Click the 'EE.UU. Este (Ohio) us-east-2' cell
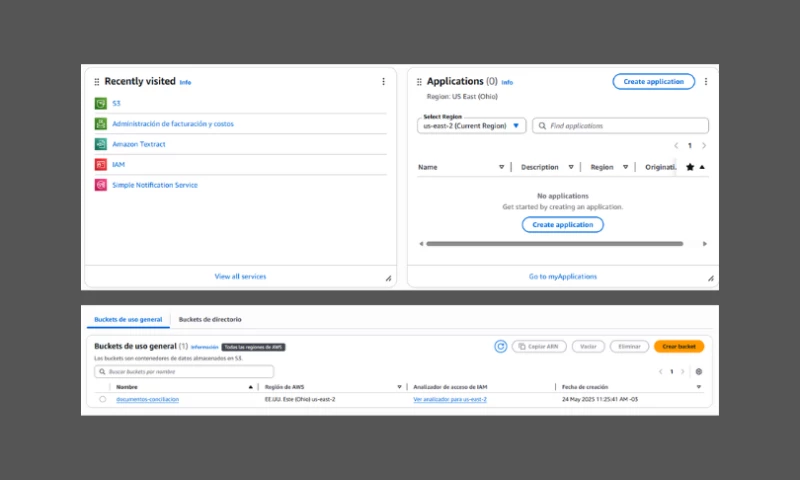Viewport: 800px width, 480px height. [300, 399]
